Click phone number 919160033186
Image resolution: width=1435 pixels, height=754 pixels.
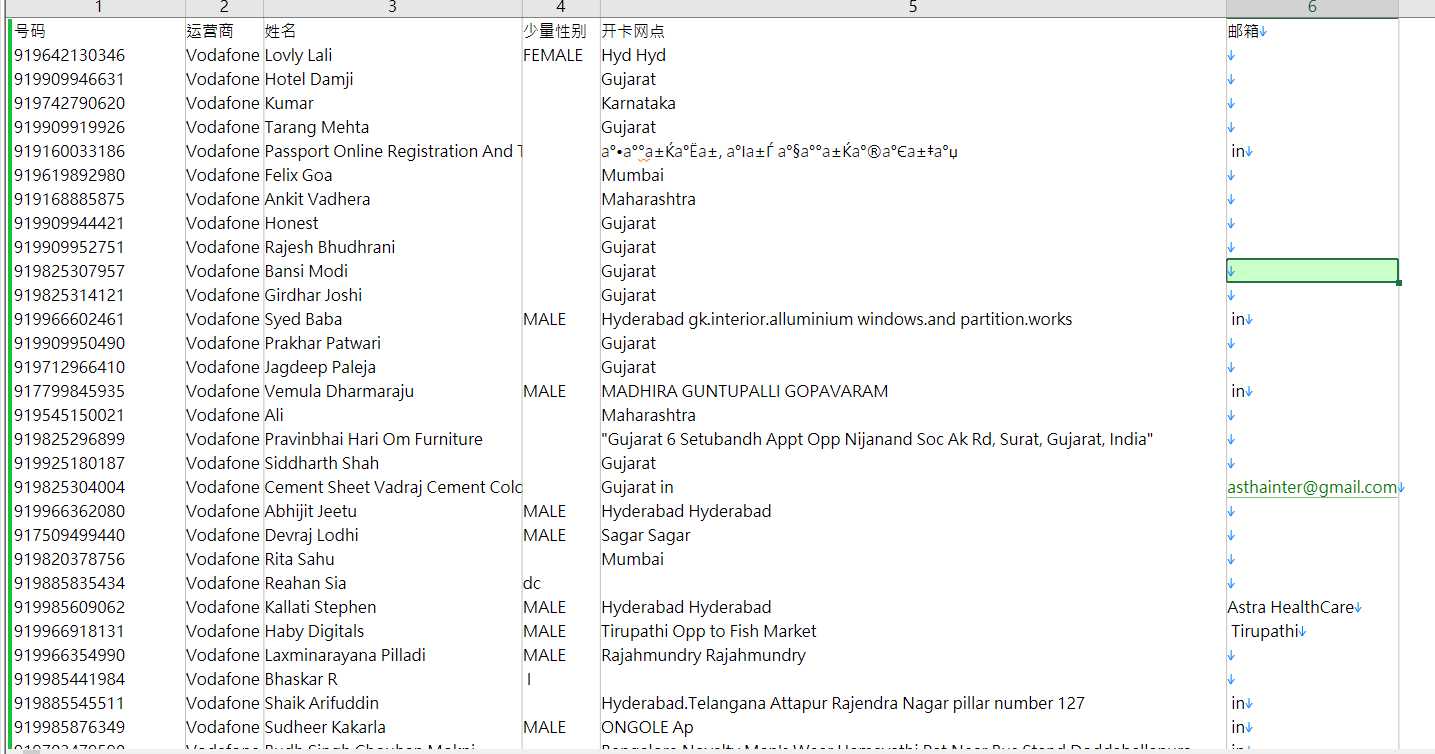98,151
